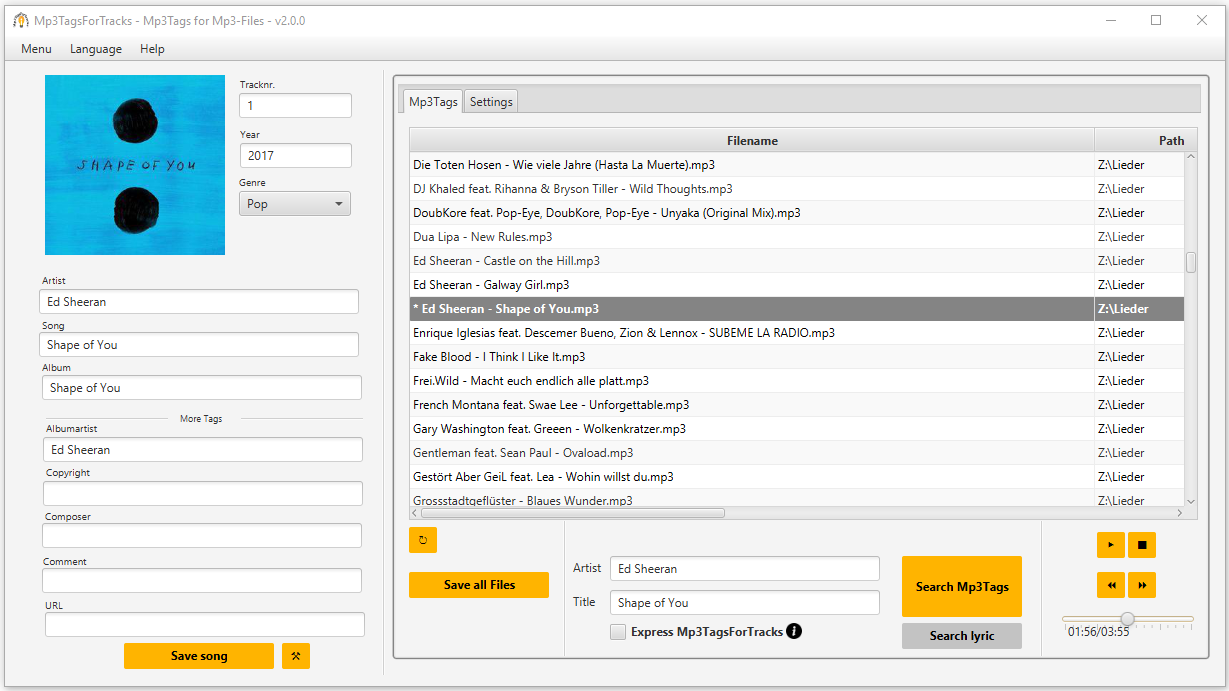
Task: Click the Shape of You album cover
Action: [x=135, y=165]
